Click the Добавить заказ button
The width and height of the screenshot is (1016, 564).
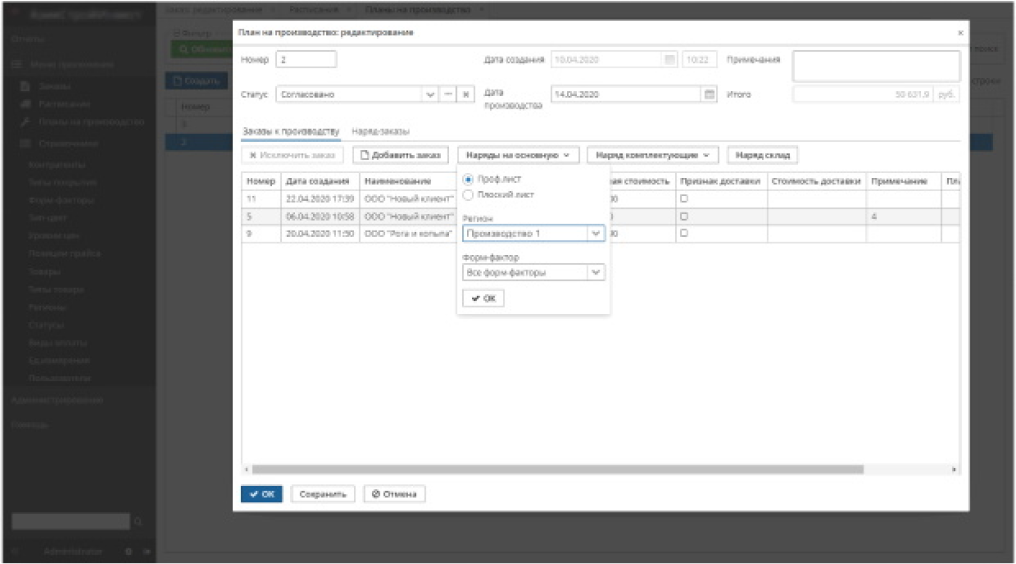(400, 155)
